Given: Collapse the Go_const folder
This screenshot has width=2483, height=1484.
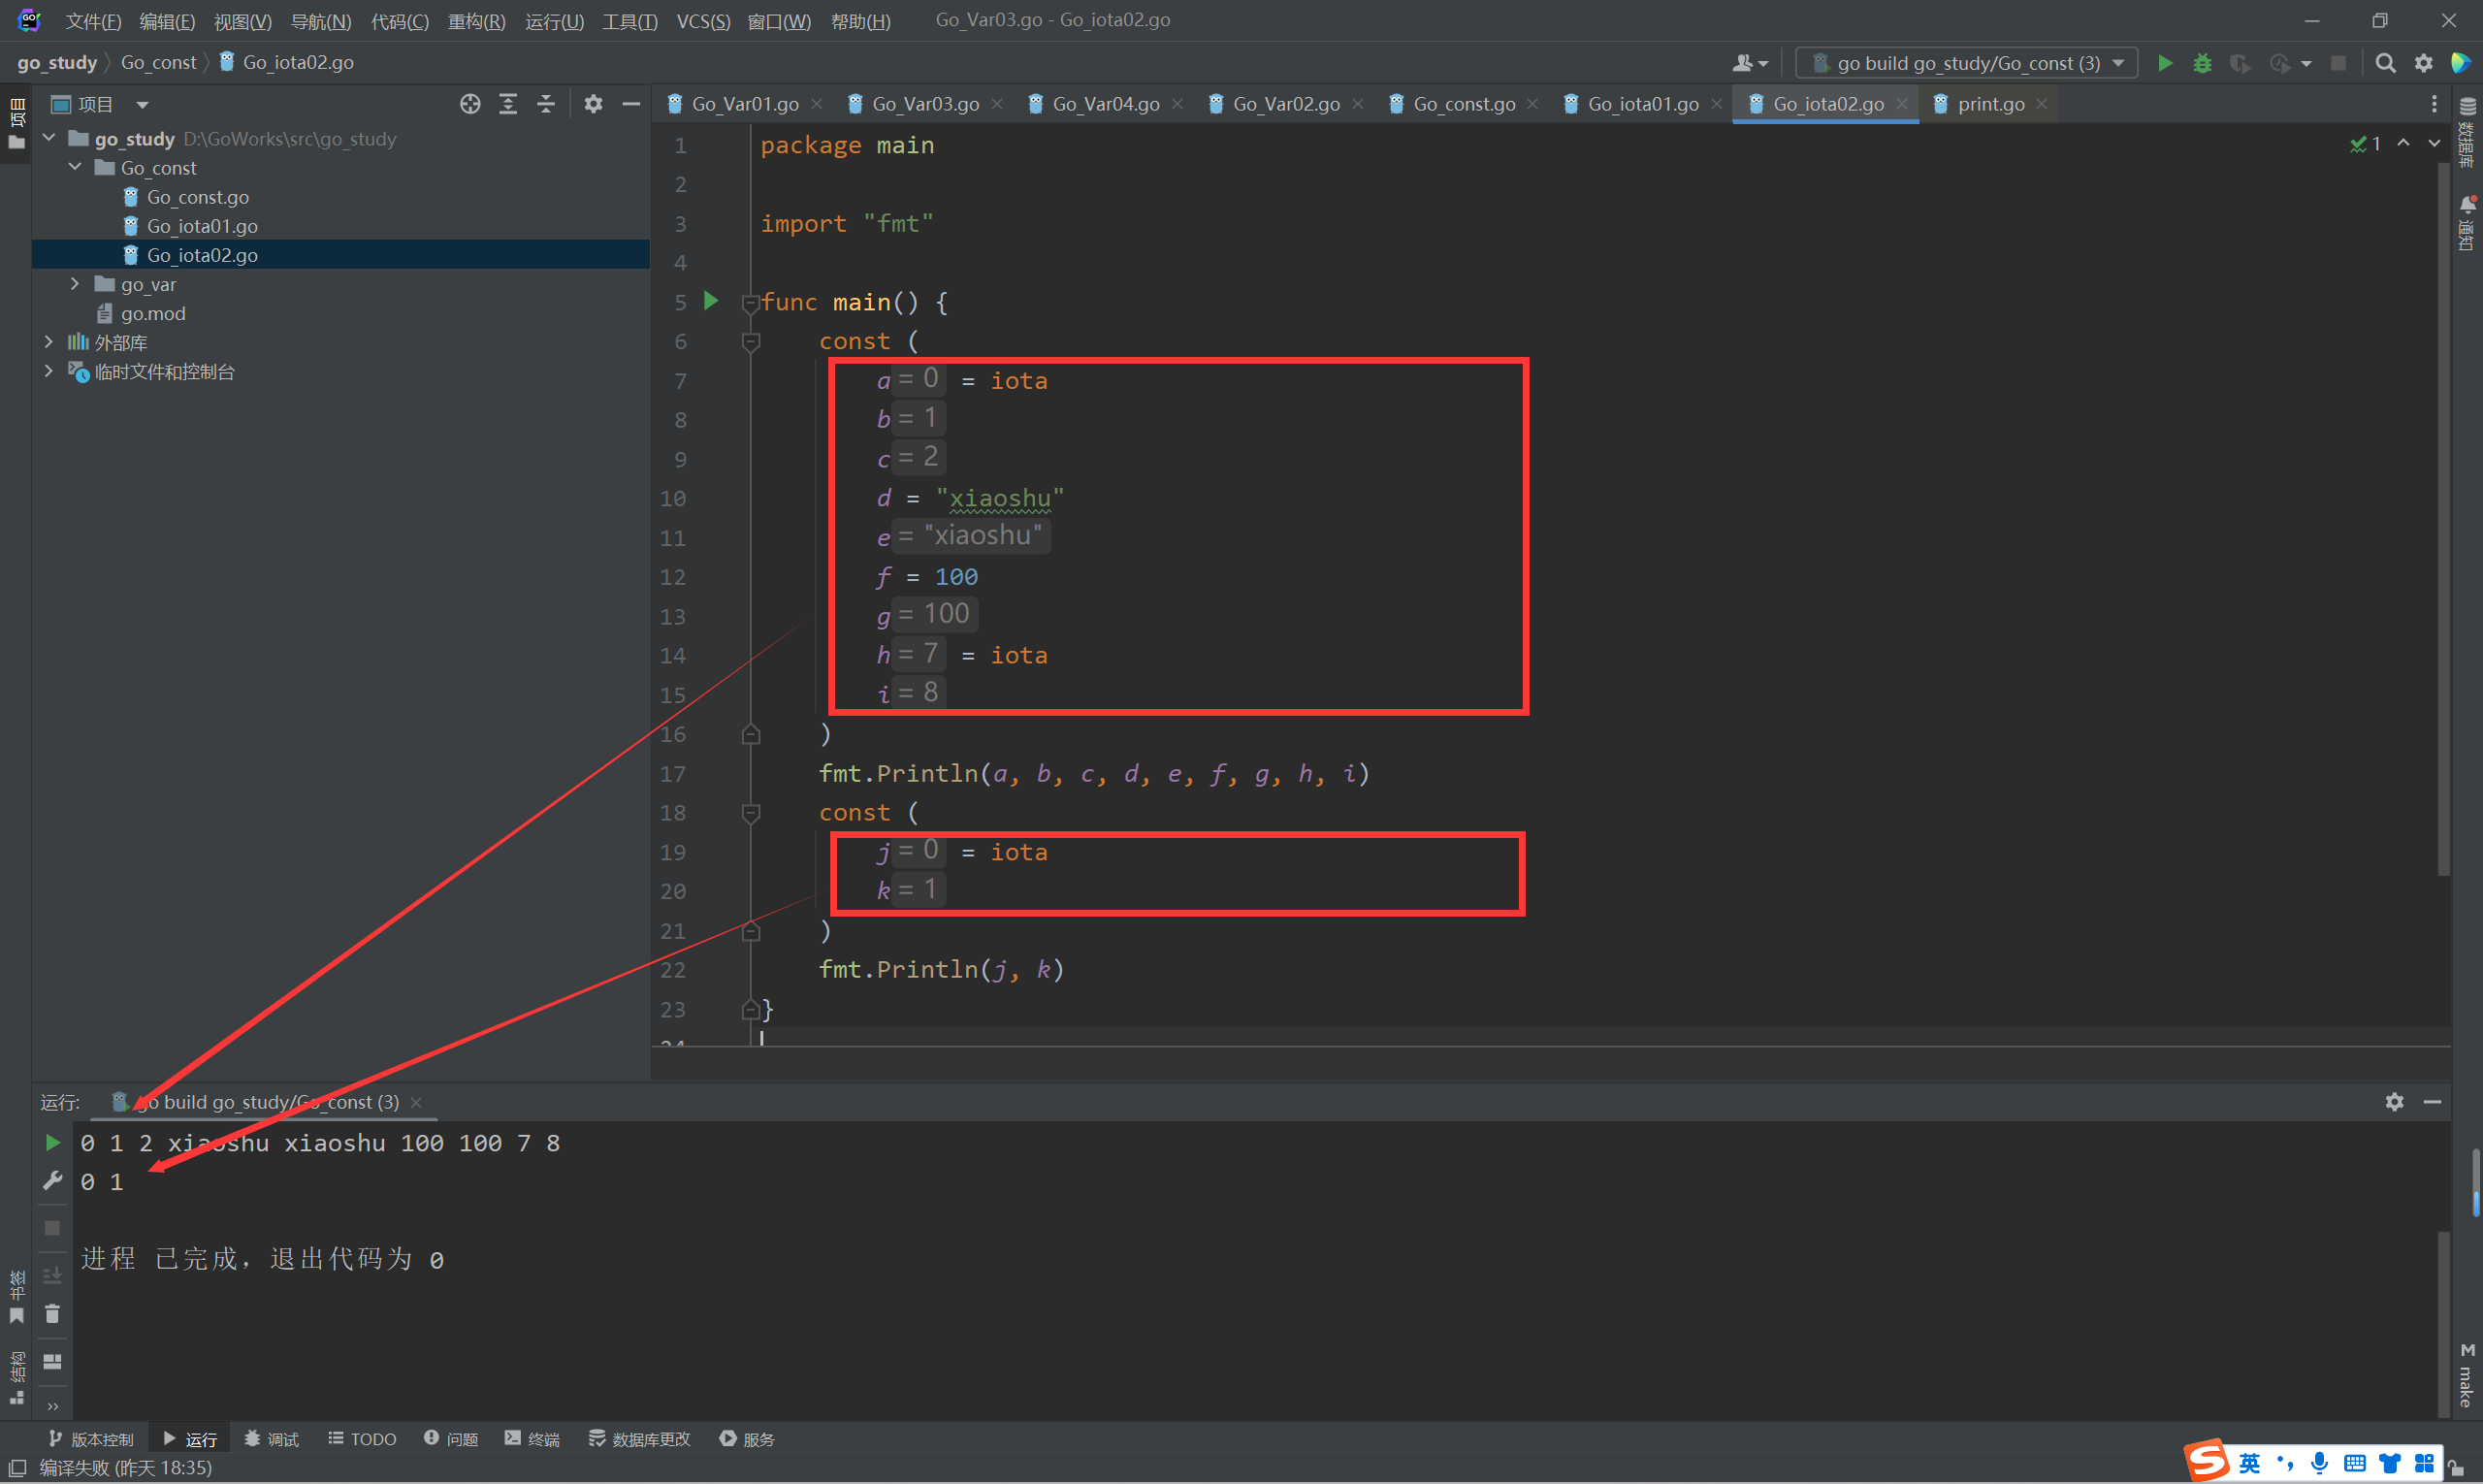Looking at the screenshot, I should point(75,167).
